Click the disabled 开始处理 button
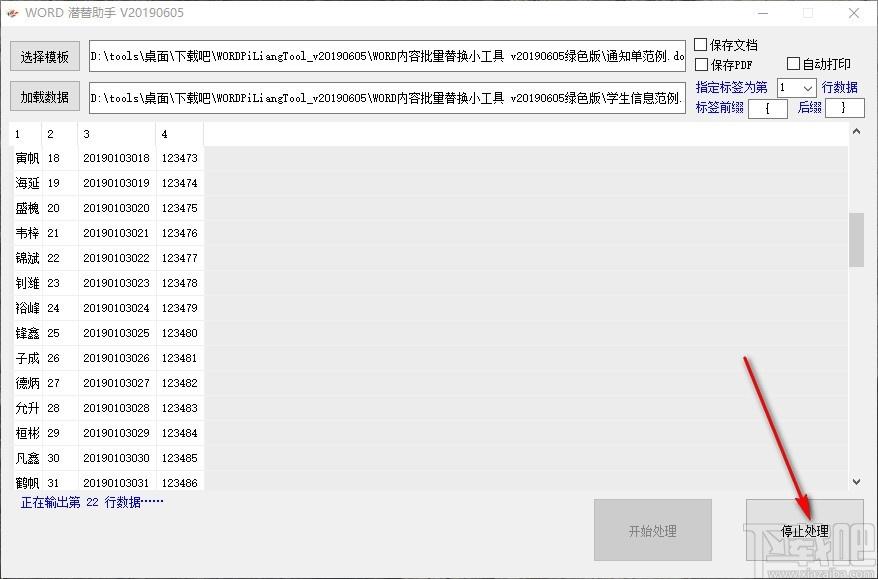This screenshot has height=579, width=878. pyautogui.click(x=653, y=530)
